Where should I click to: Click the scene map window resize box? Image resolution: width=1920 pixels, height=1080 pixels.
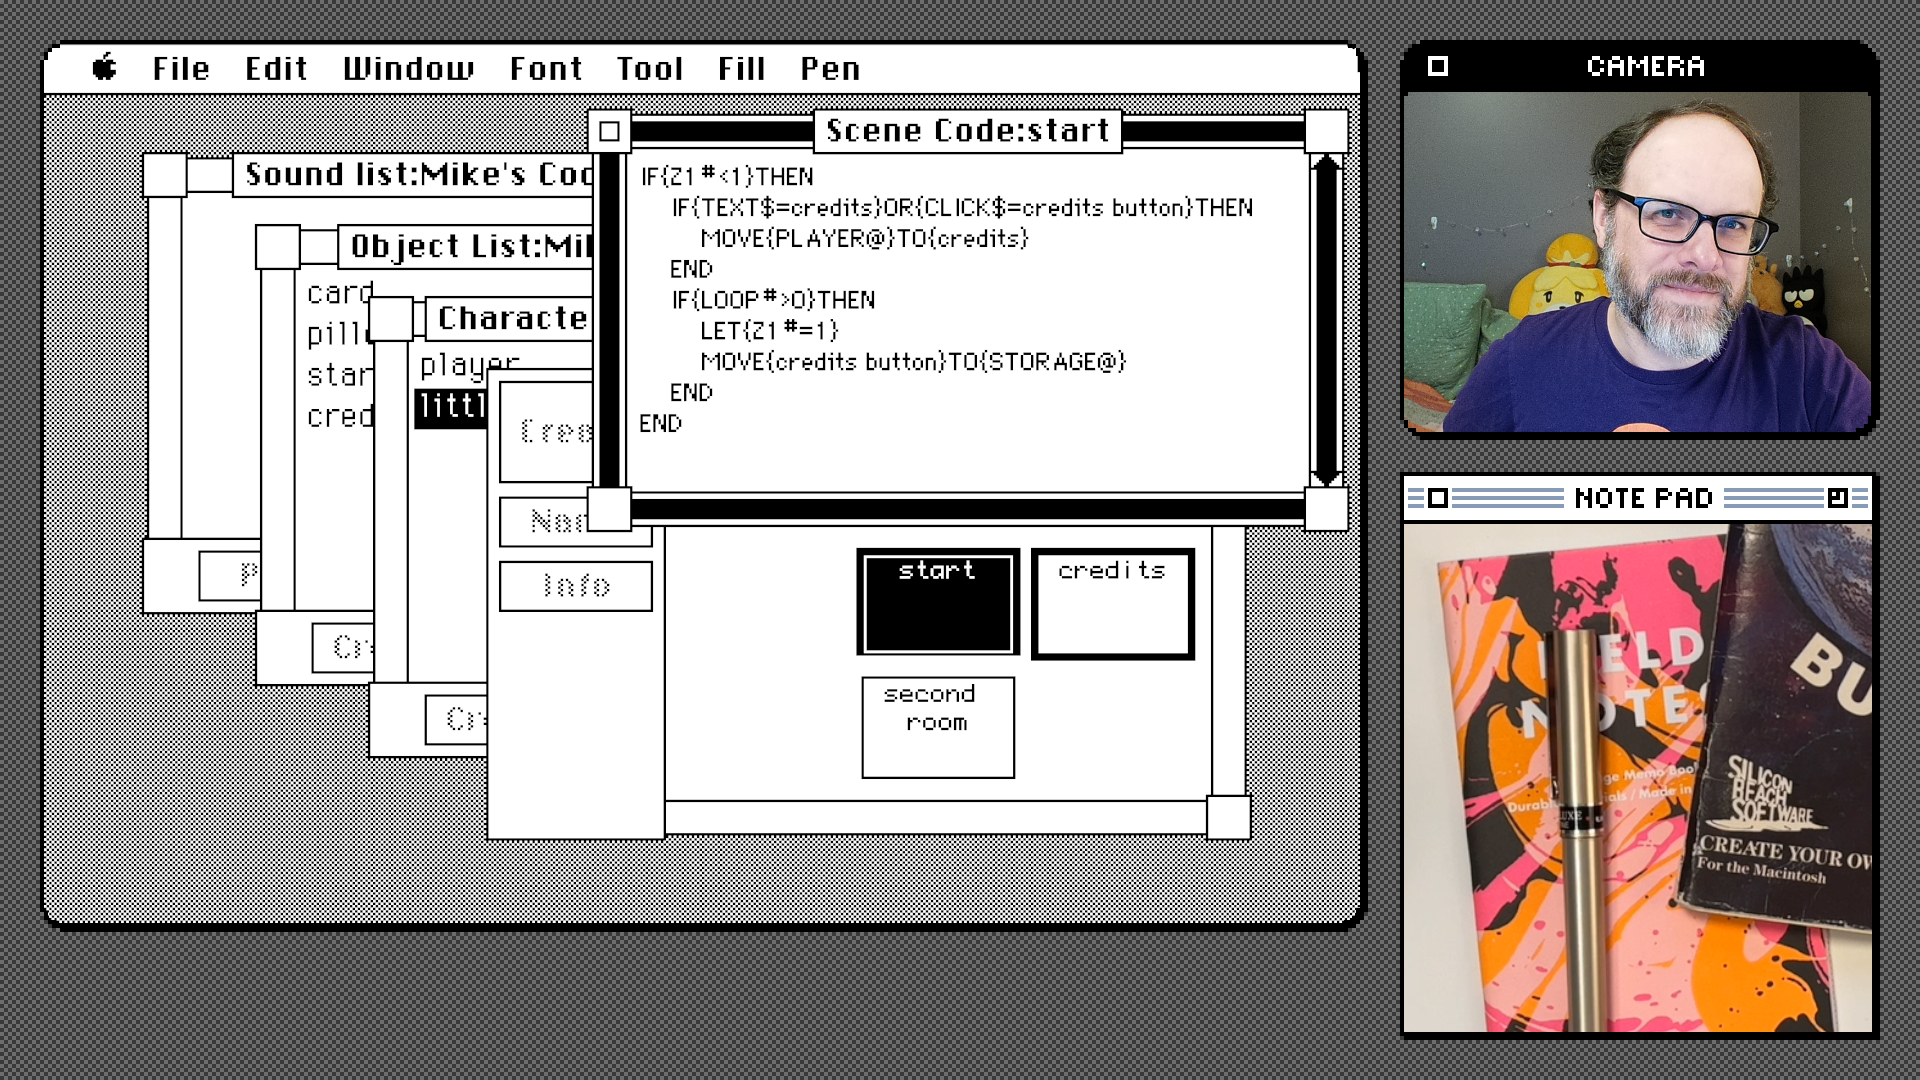click(1228, 817)
